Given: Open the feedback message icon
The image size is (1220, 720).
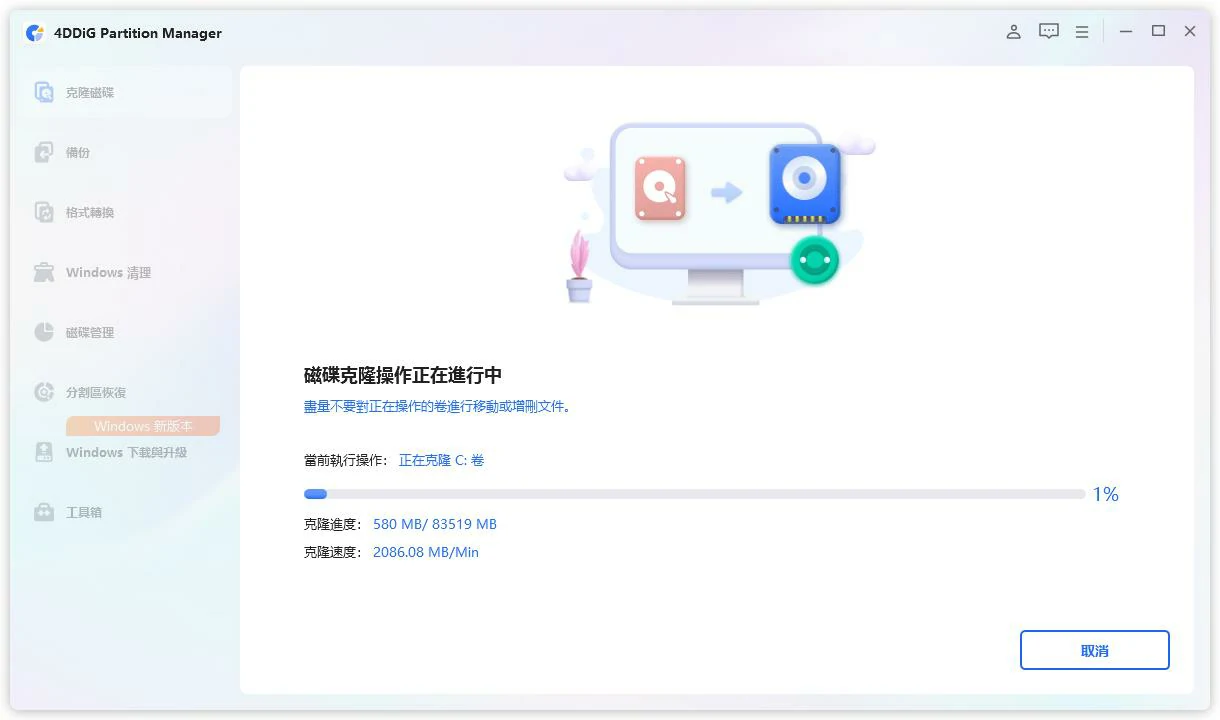Looking at the screenshot, I should [1048, 32].
